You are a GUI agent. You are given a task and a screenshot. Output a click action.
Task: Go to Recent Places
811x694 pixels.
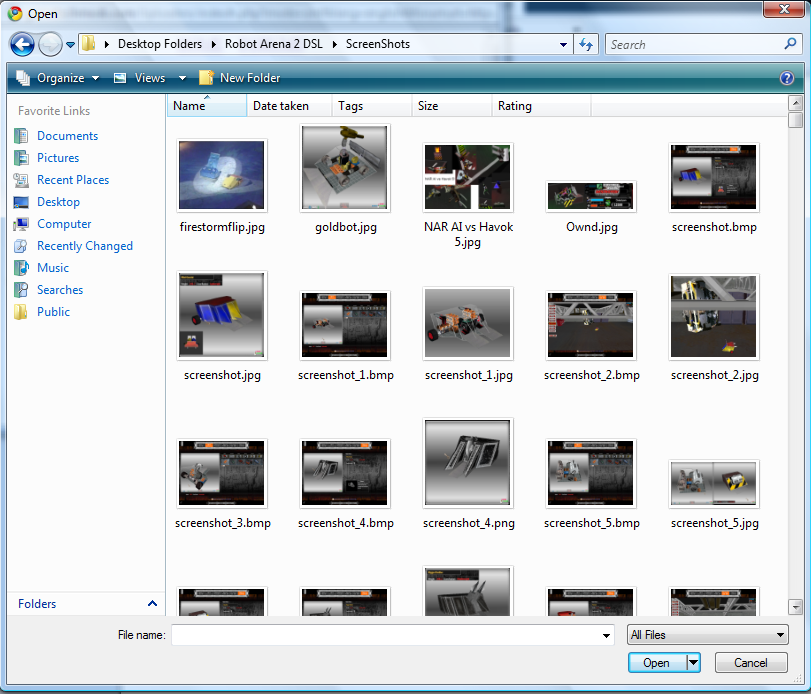click(73, 180)
